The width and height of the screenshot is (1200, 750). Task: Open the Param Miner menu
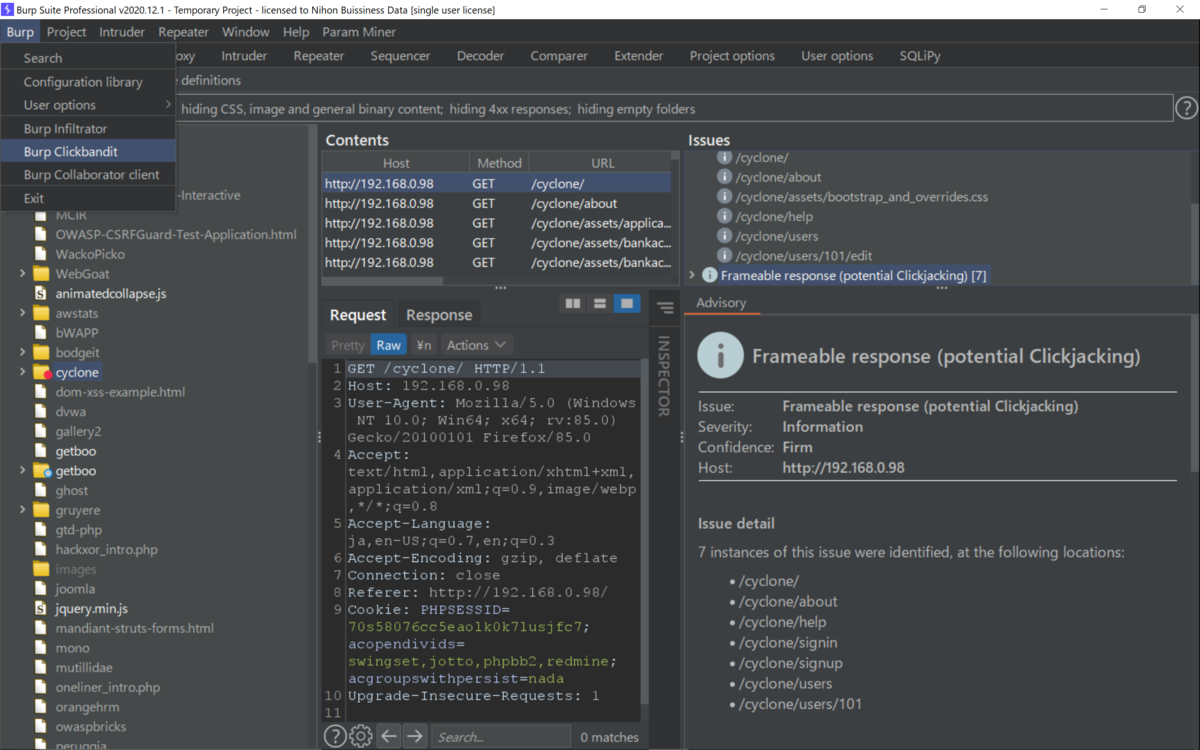point(359,32)
